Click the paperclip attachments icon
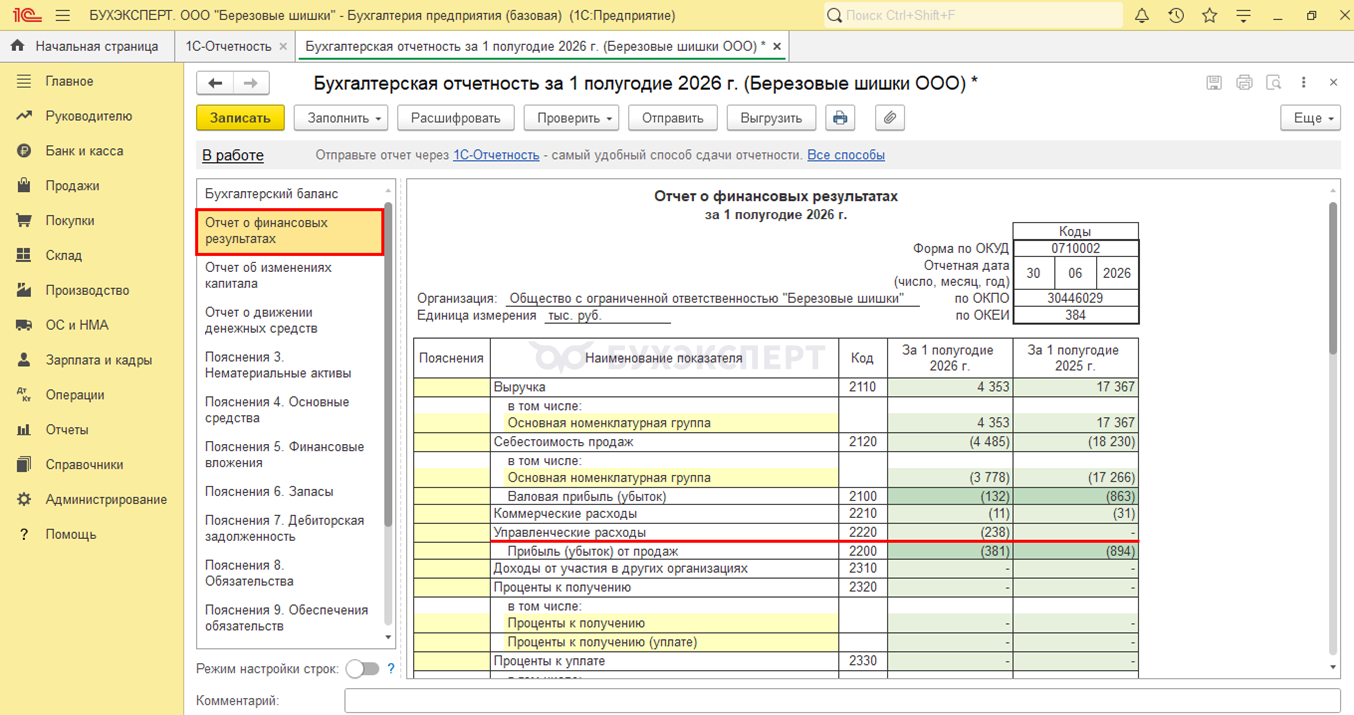 click(890, 118)
